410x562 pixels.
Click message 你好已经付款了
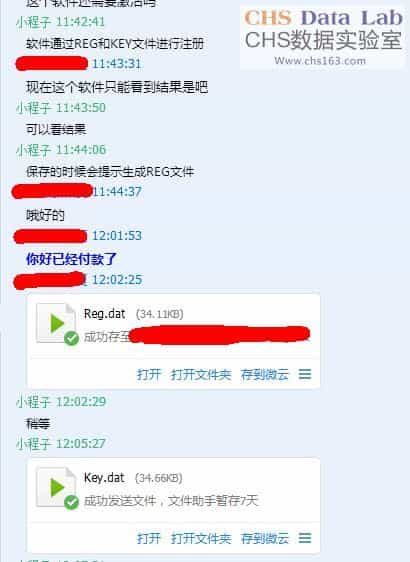[71, 259]
